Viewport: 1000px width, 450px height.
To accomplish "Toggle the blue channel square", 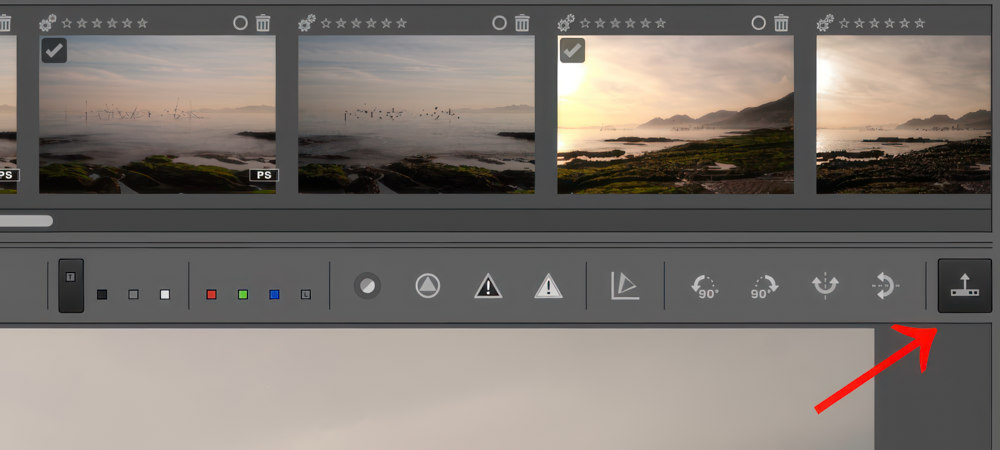I will [274, 294].
